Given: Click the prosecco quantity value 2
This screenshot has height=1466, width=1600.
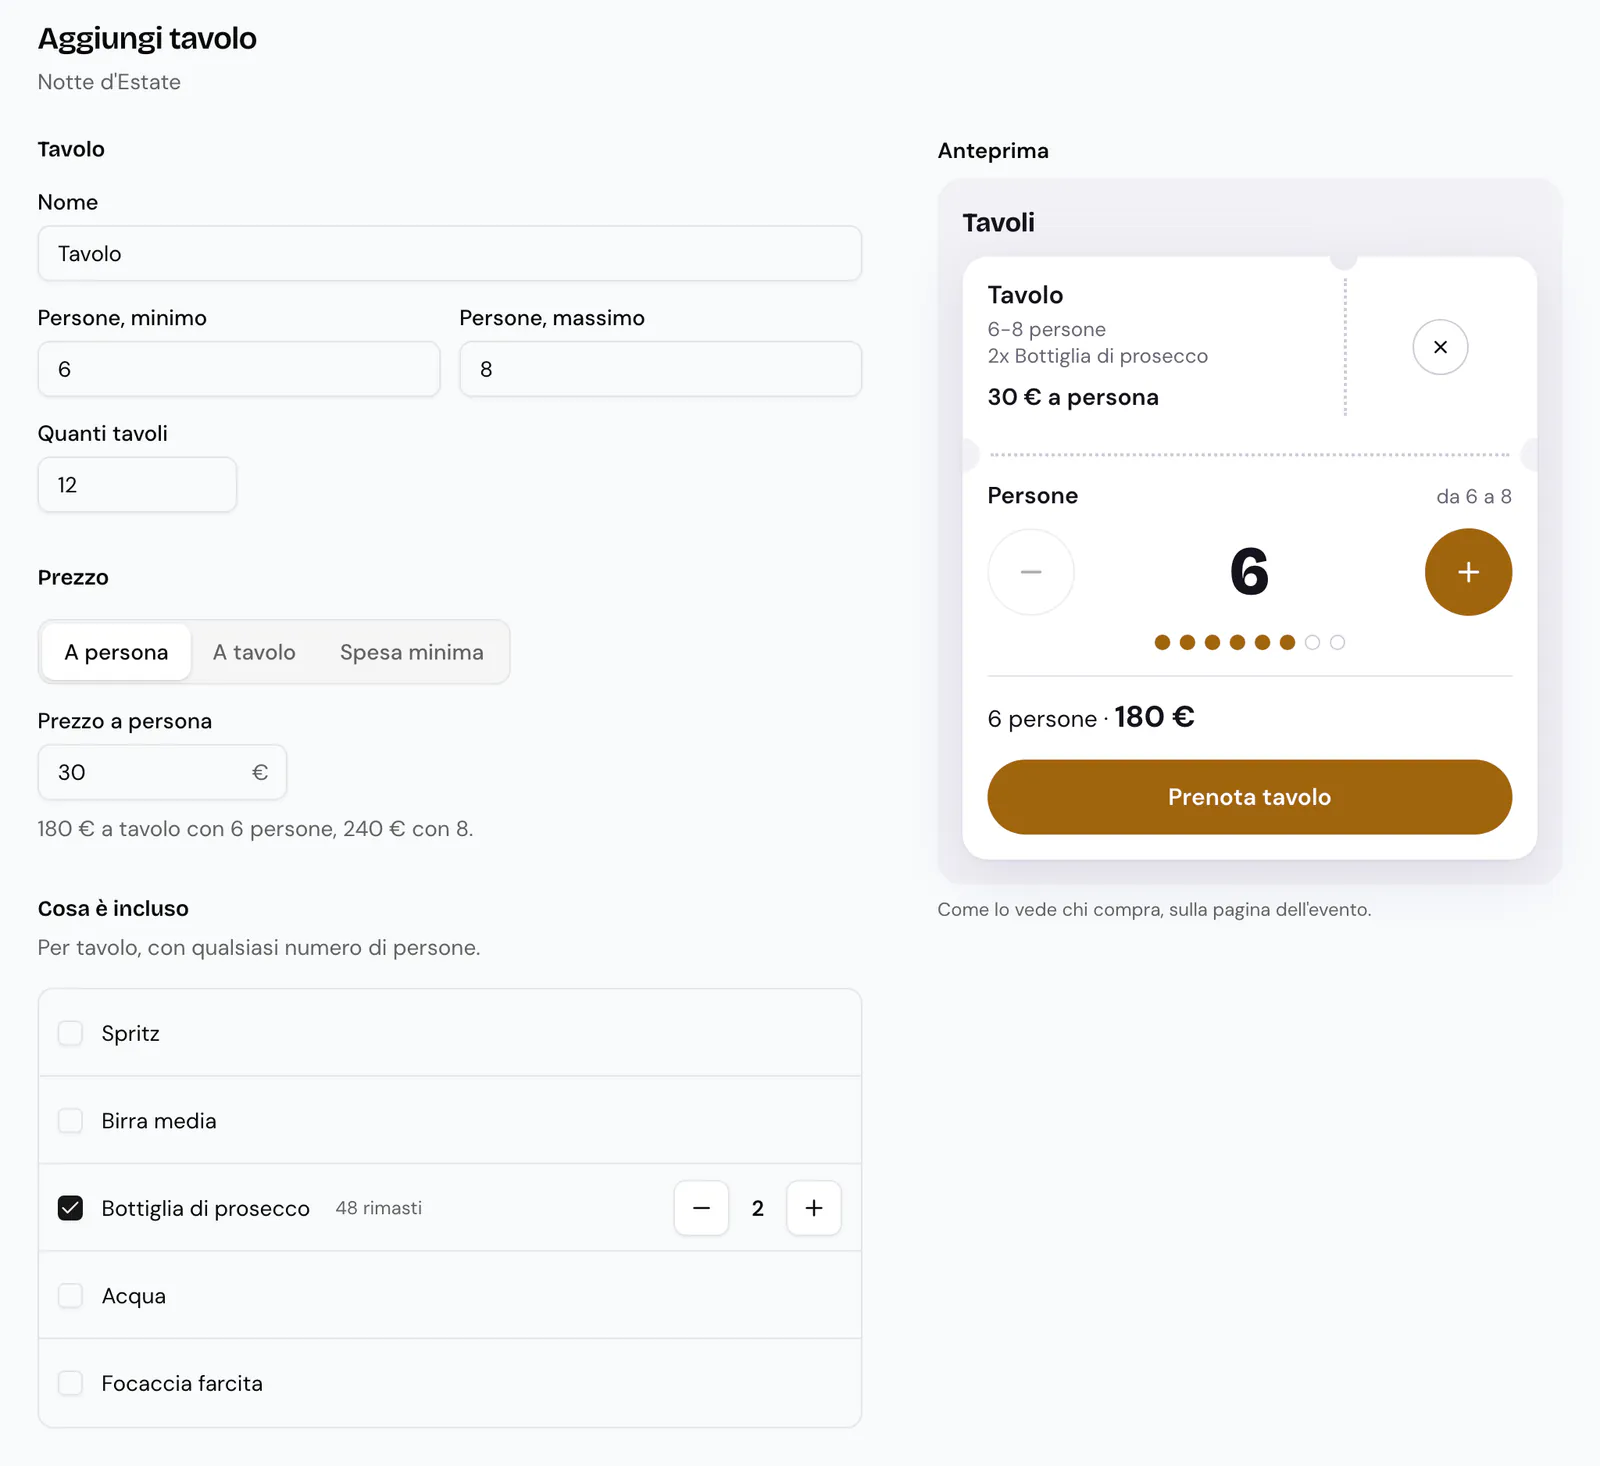Looking at the screenshot, I should 758,1208.
